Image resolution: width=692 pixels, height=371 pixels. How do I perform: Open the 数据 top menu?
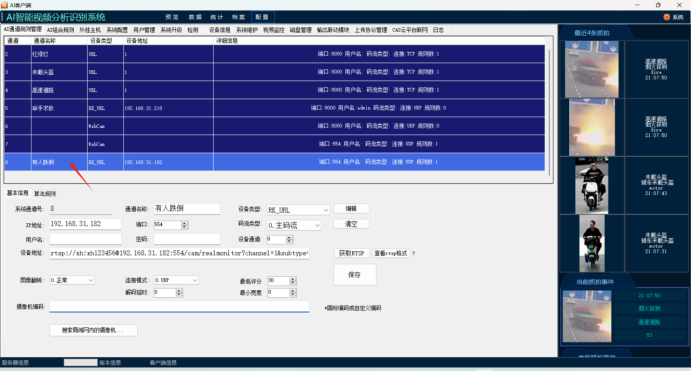[195, 17]
